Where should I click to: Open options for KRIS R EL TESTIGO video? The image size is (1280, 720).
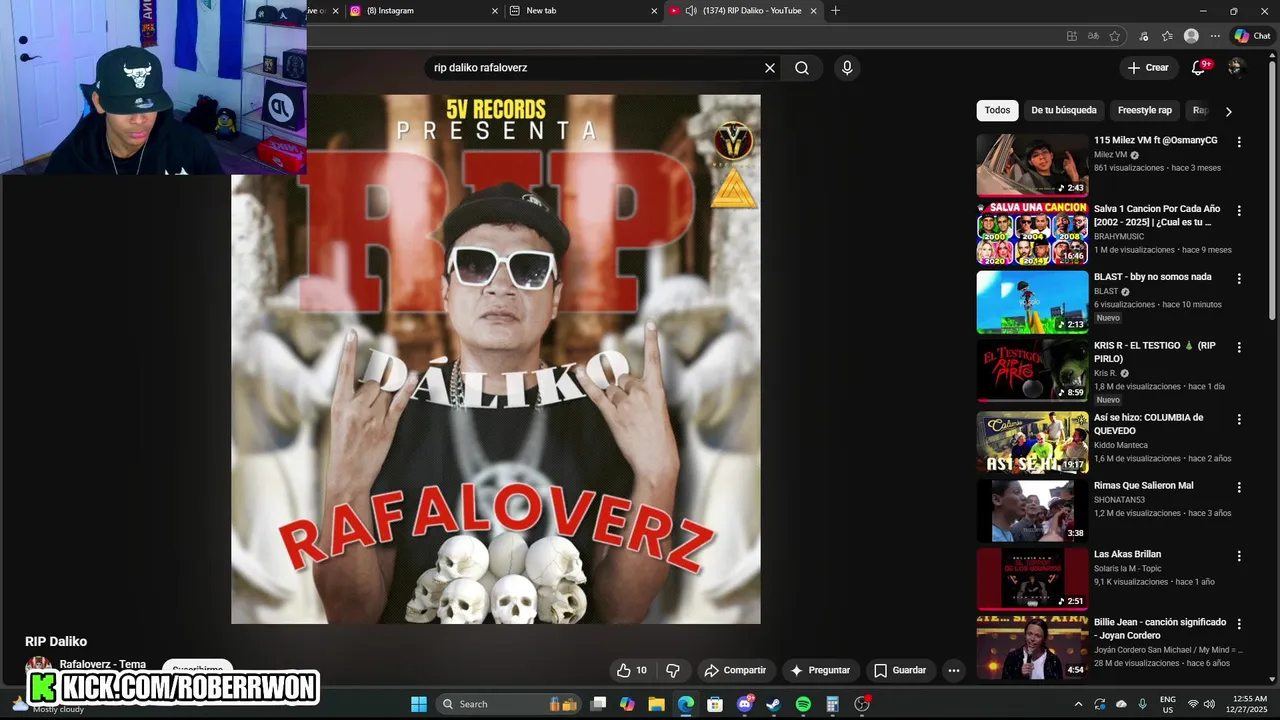1239,347
